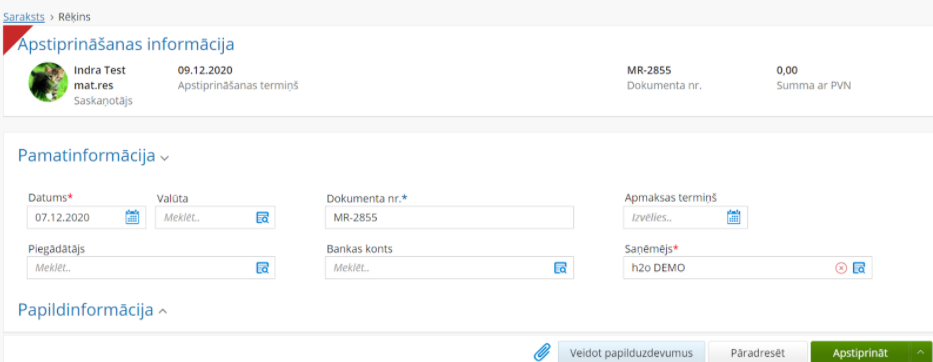
Task: Click the Veidot papilduzdevumus button
Action: (x=631, y=352)
